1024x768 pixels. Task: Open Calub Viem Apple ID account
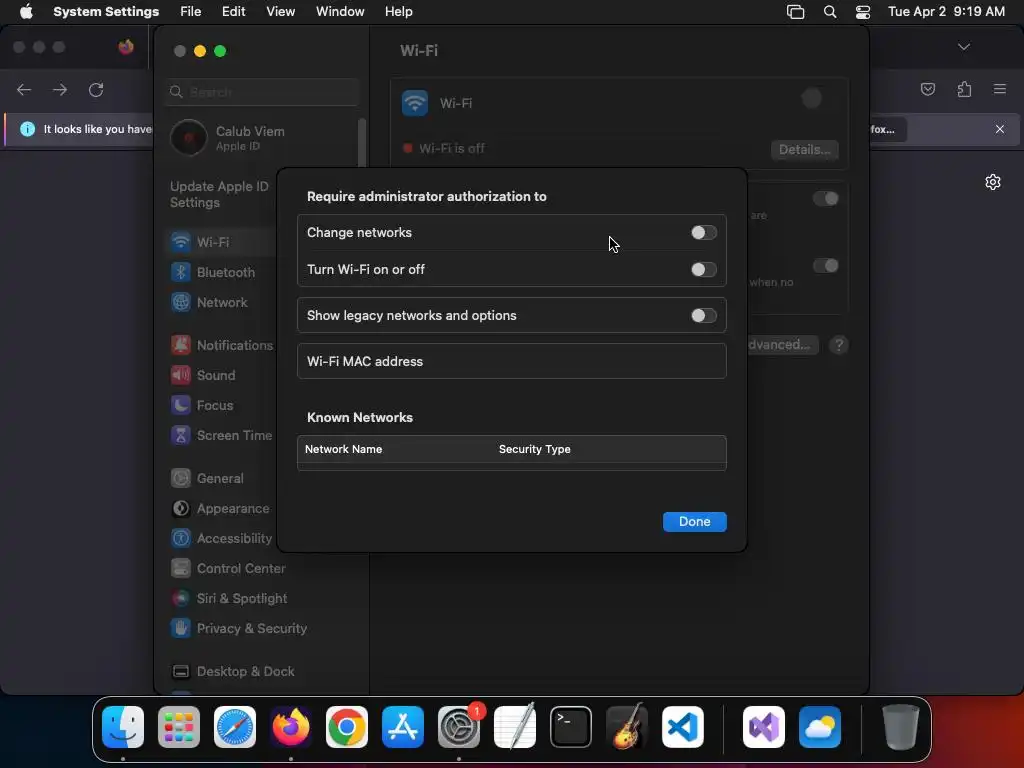pos(228,138)
